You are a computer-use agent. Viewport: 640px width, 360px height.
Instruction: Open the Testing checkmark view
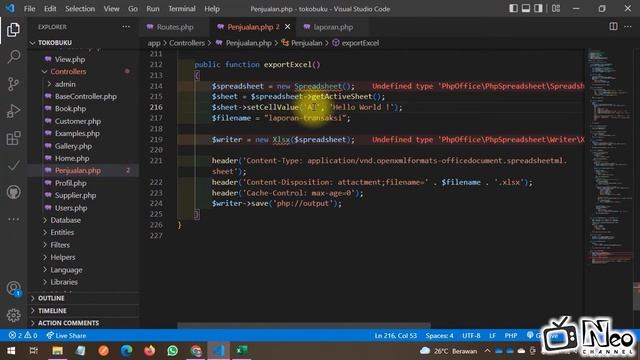click(13, 165)
